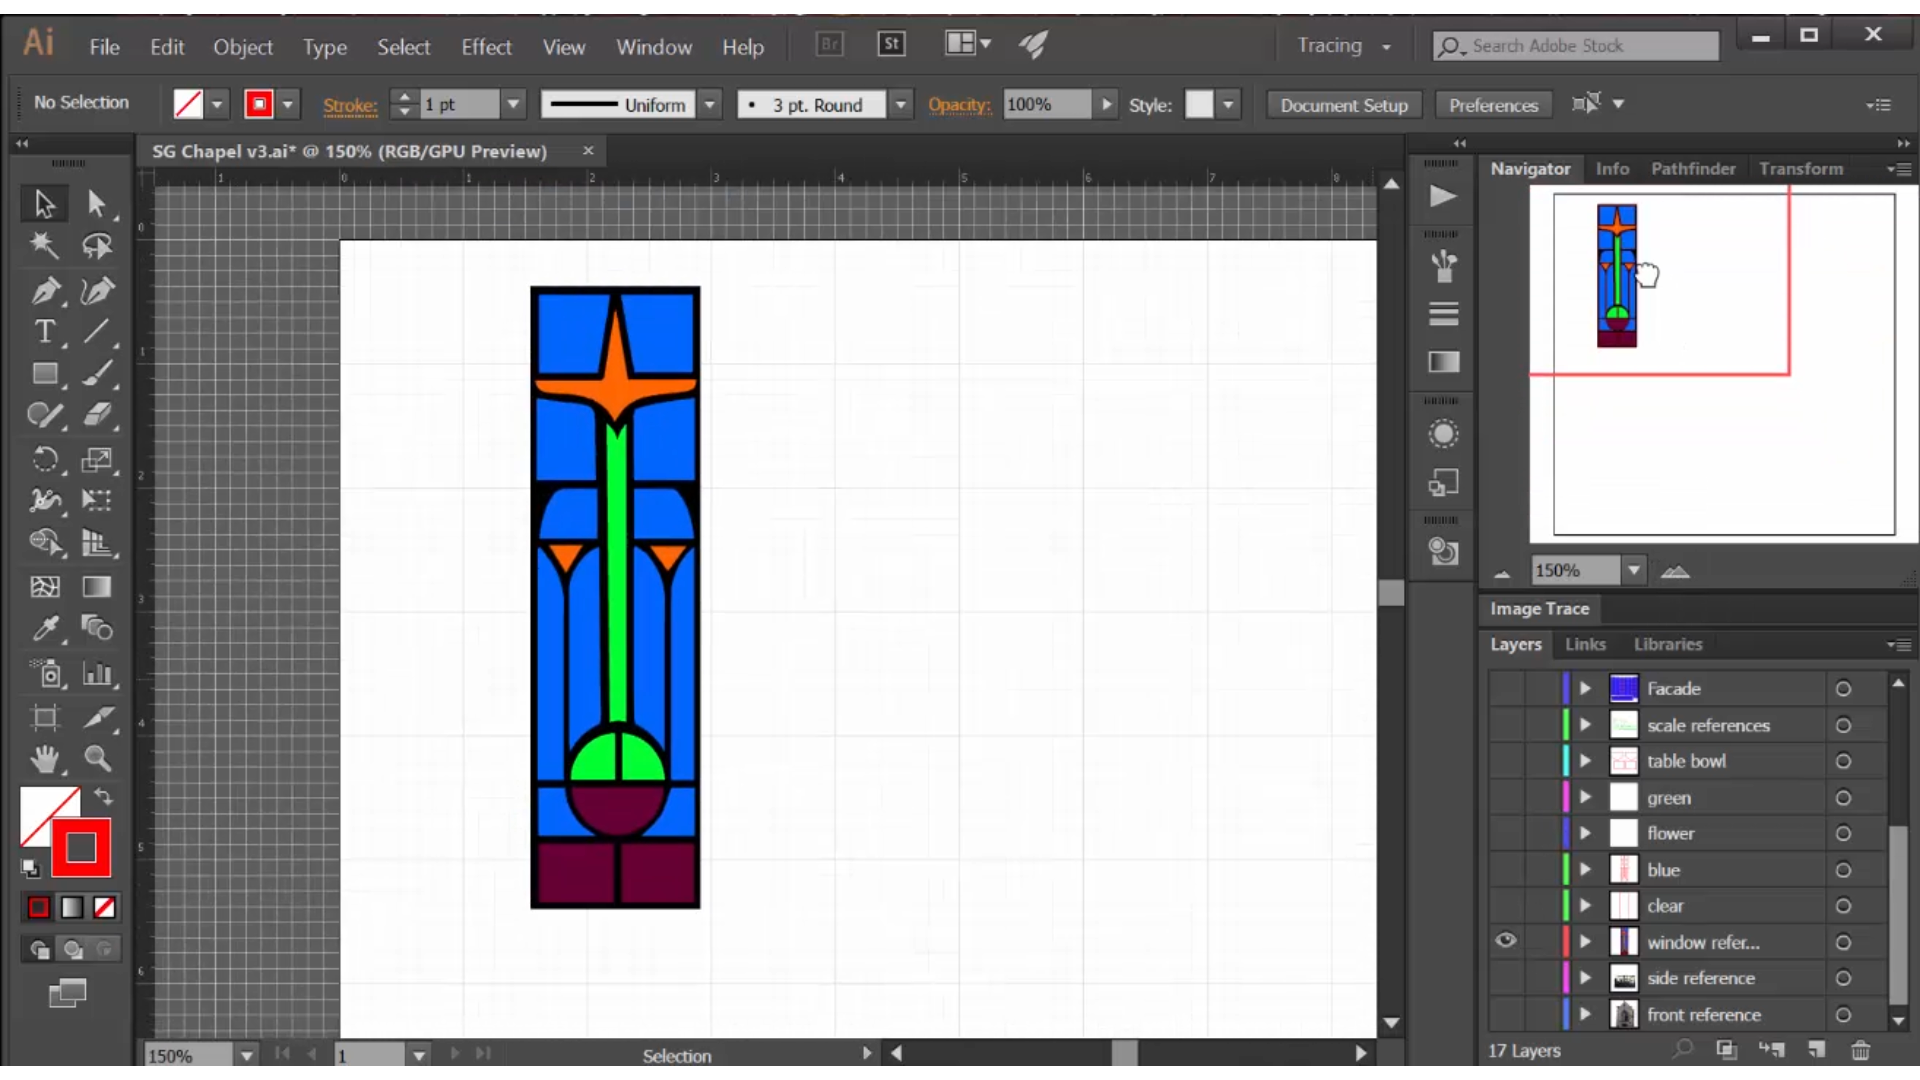Select the Eraser tool
Viewport: 1920px width, 1080px height.
click(97, 416)
